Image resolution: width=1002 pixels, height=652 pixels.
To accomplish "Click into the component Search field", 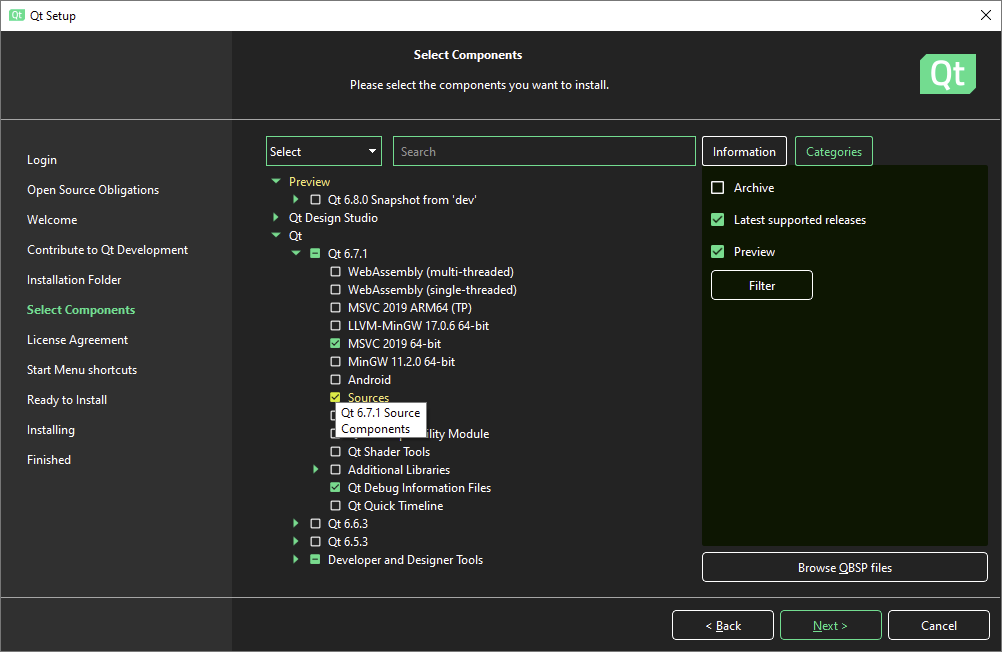I will (x=543, y=152).
